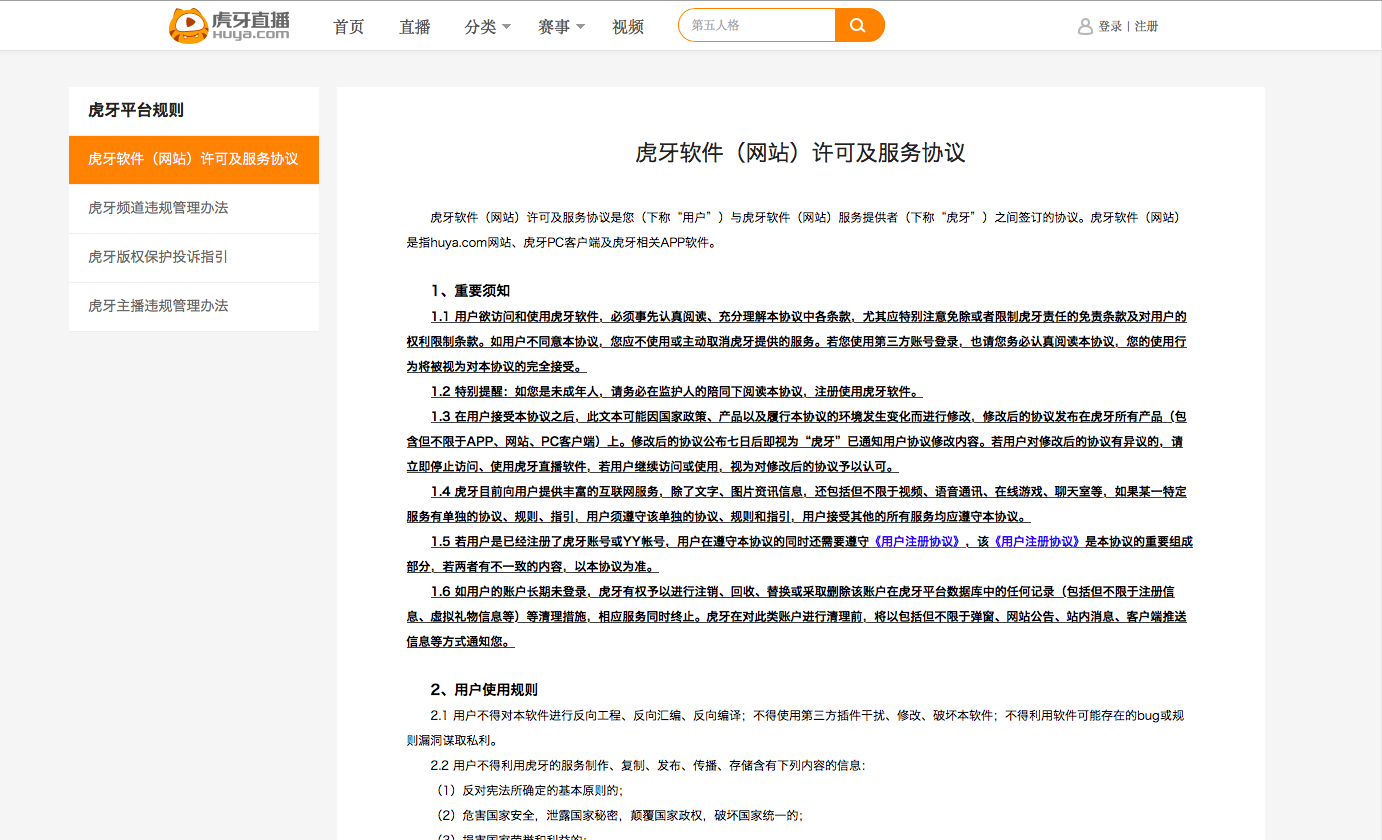The width and height of the screenshot is (1382, 840).
Task: Click clause 2.1 用户不得对本软件 text
Action: pyautogui.click(x=796, y=728)
